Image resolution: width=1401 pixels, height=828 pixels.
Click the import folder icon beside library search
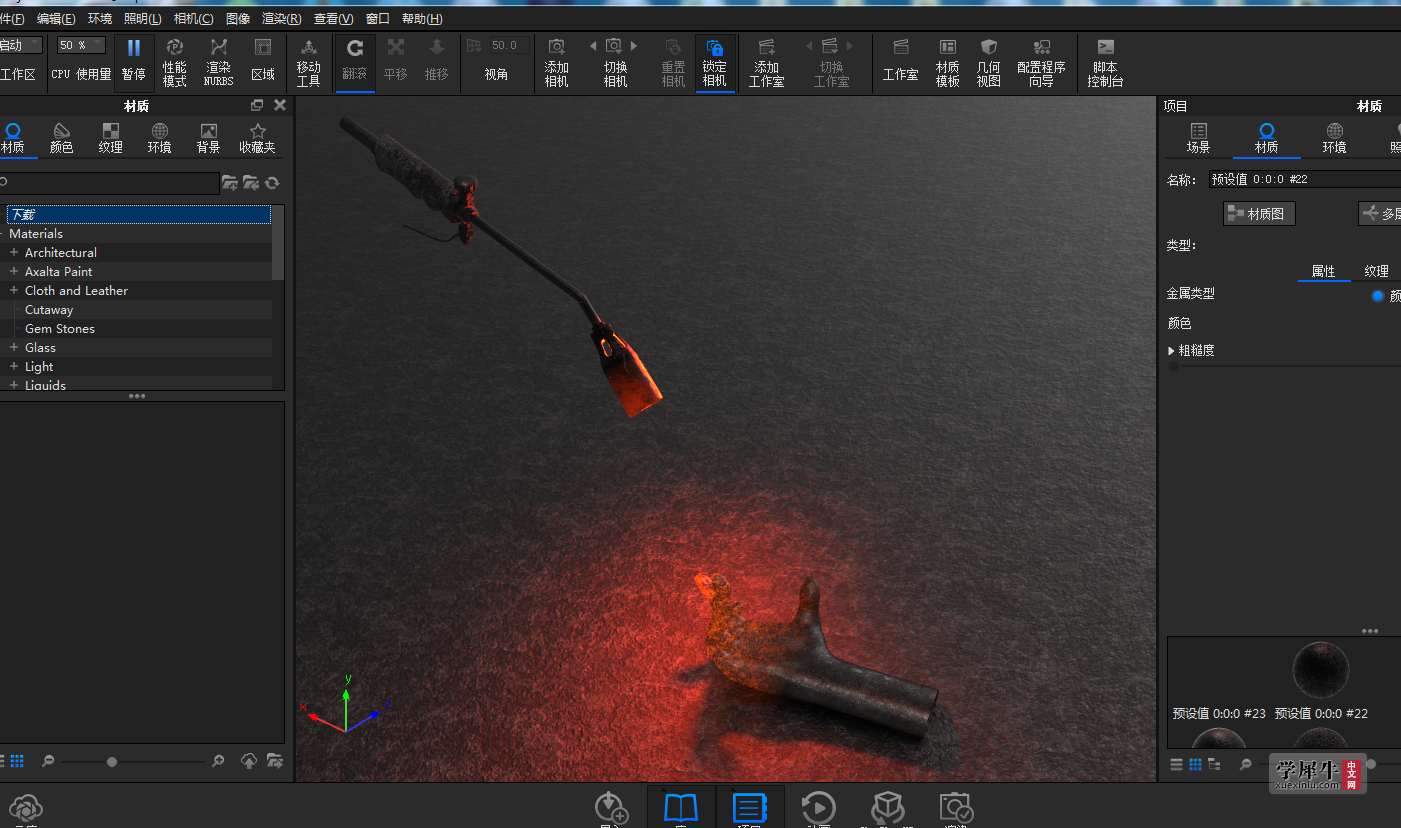click(251, 182)
